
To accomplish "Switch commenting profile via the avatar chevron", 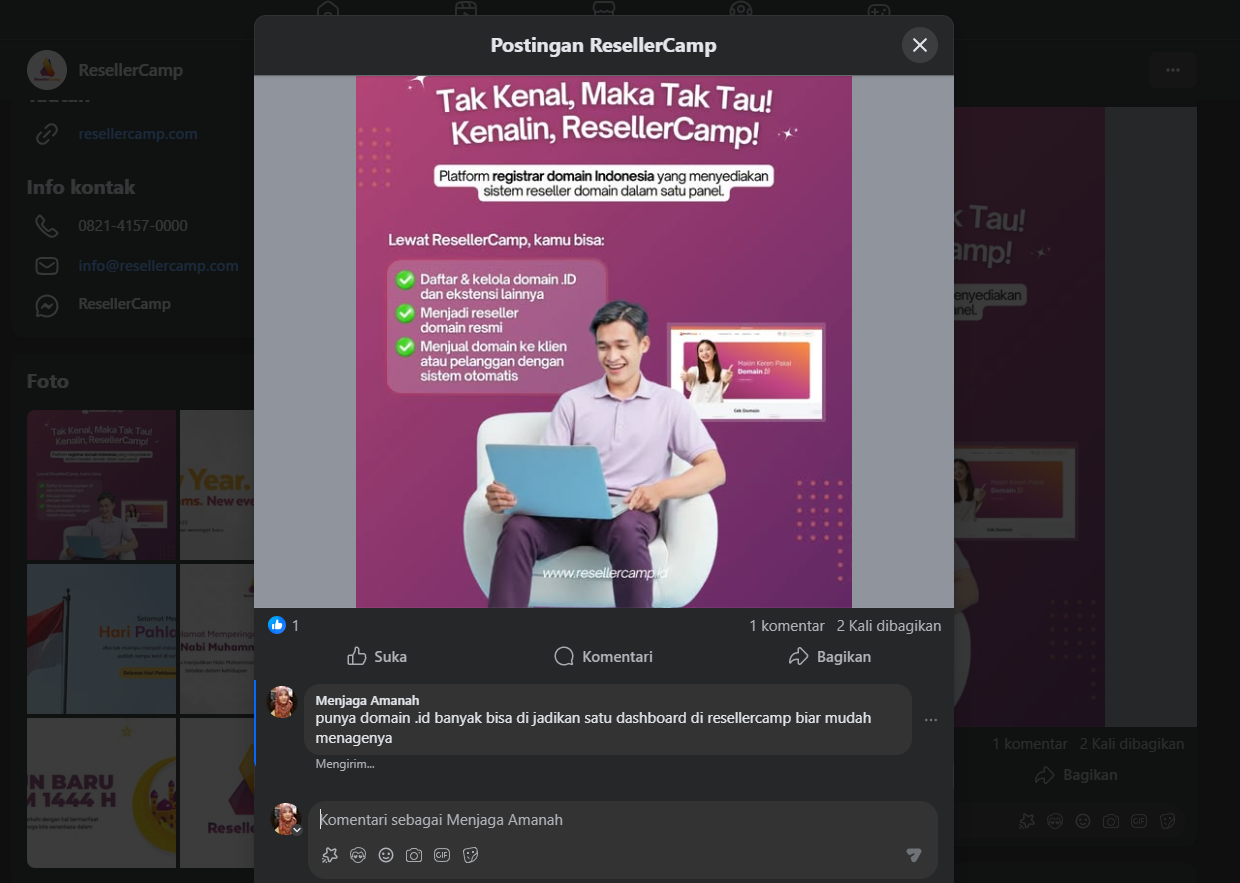I will (x=296, y=830).
